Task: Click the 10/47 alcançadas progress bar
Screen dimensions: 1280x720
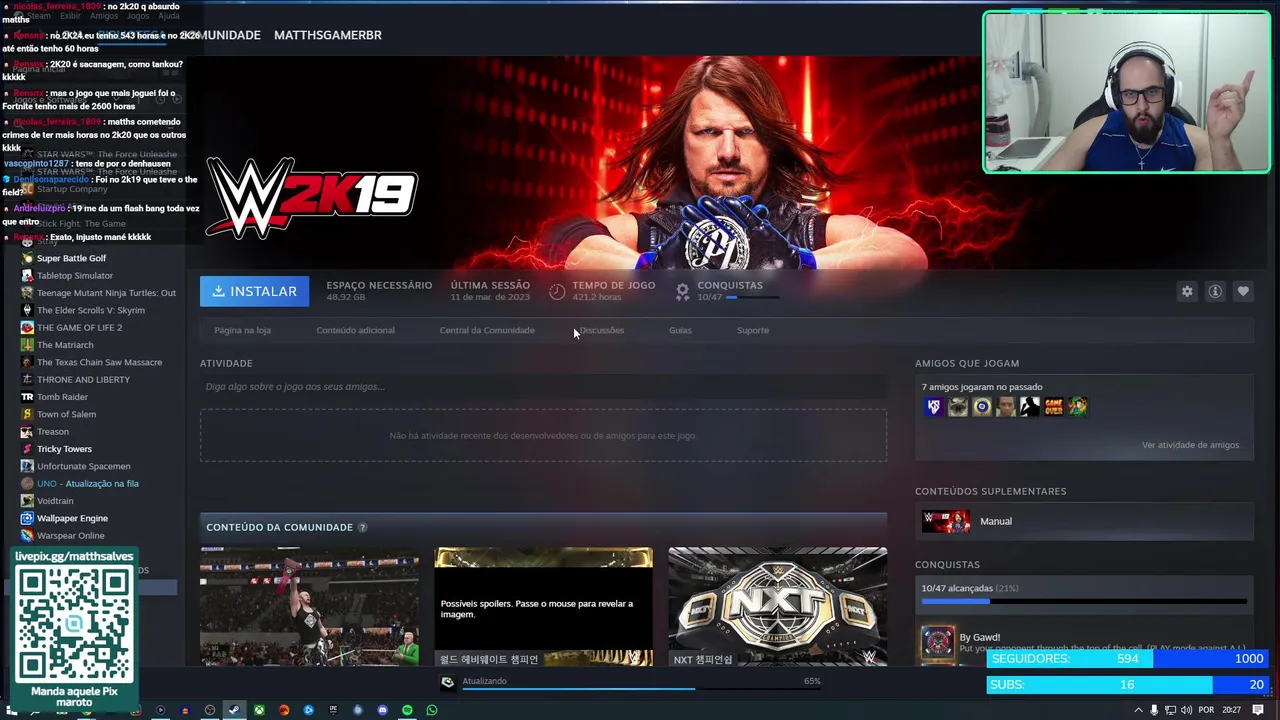Action: pos(1084,602)
